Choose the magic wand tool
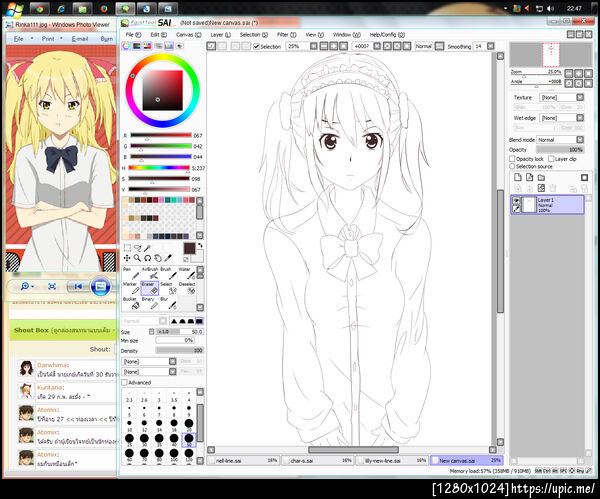 [147, 248]
